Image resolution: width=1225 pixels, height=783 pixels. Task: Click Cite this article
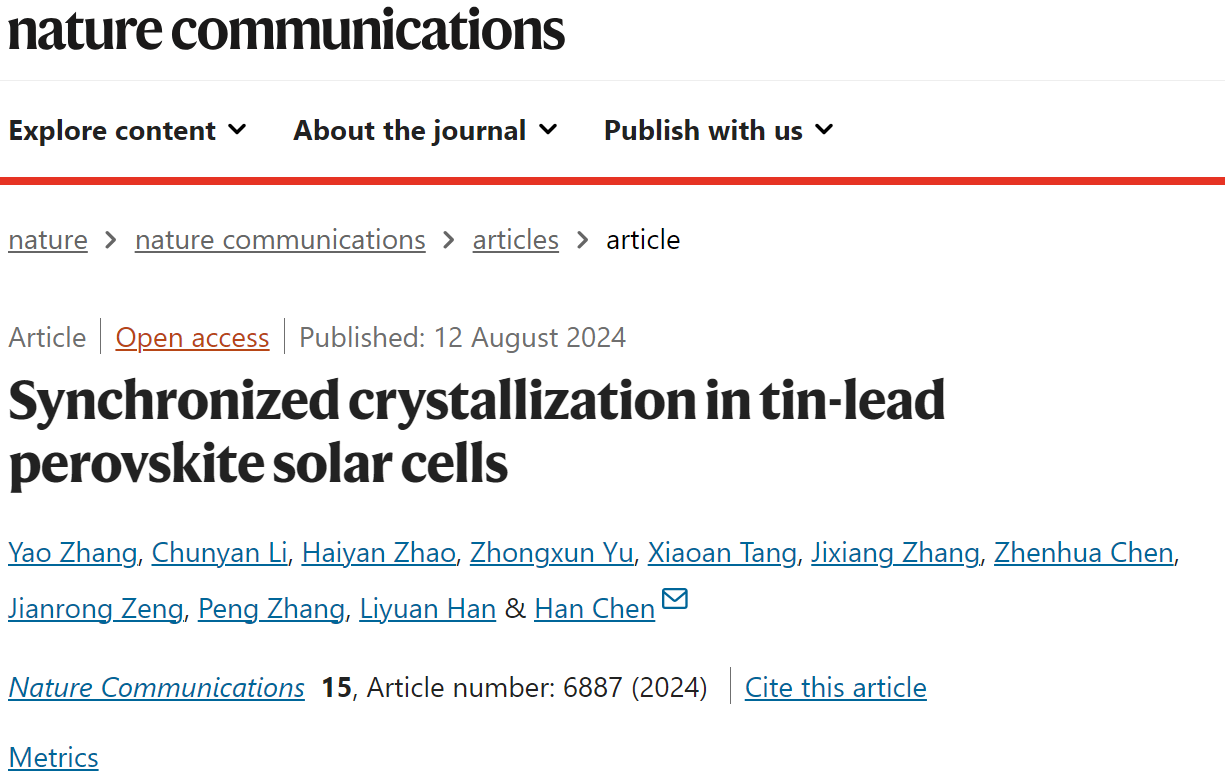click(x=836, y=688)
